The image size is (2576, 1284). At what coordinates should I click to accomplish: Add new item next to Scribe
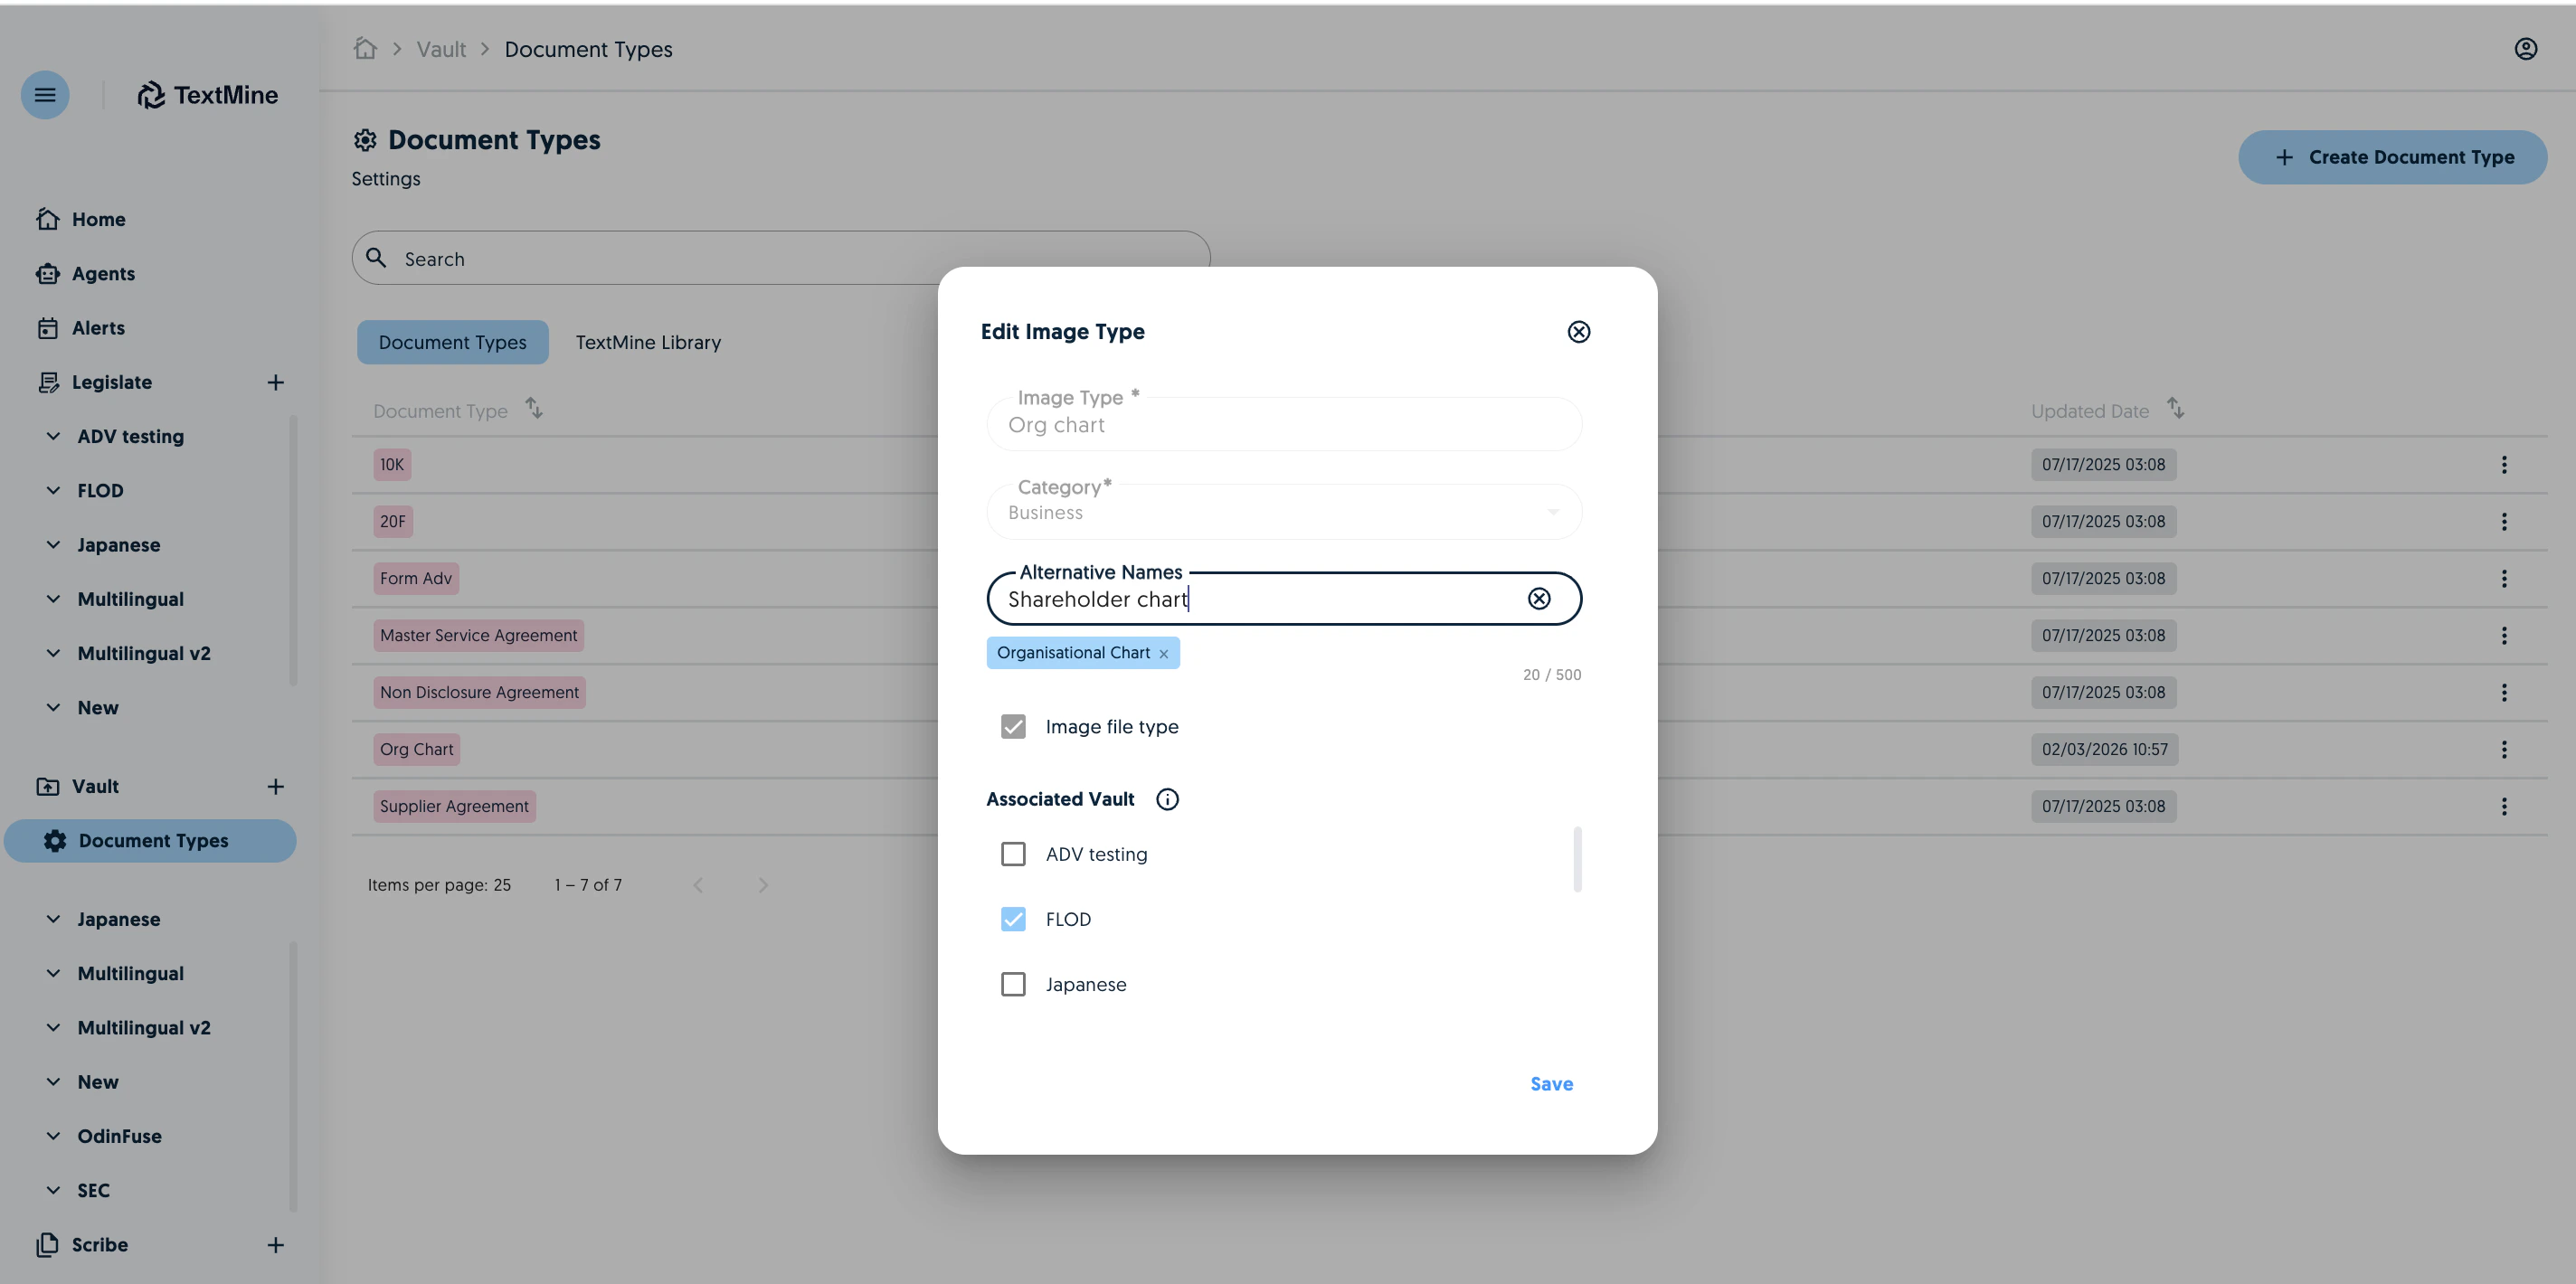click(x=275, y=1244)
